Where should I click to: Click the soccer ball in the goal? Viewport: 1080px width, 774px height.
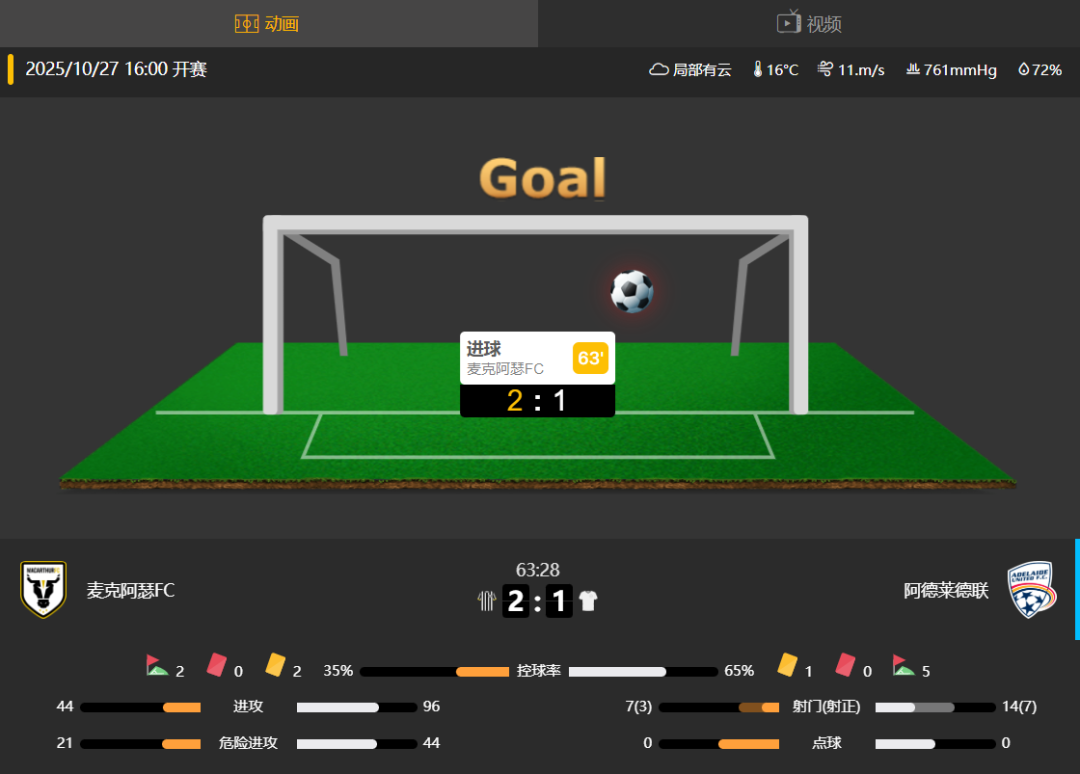click(x=632, y=291)
